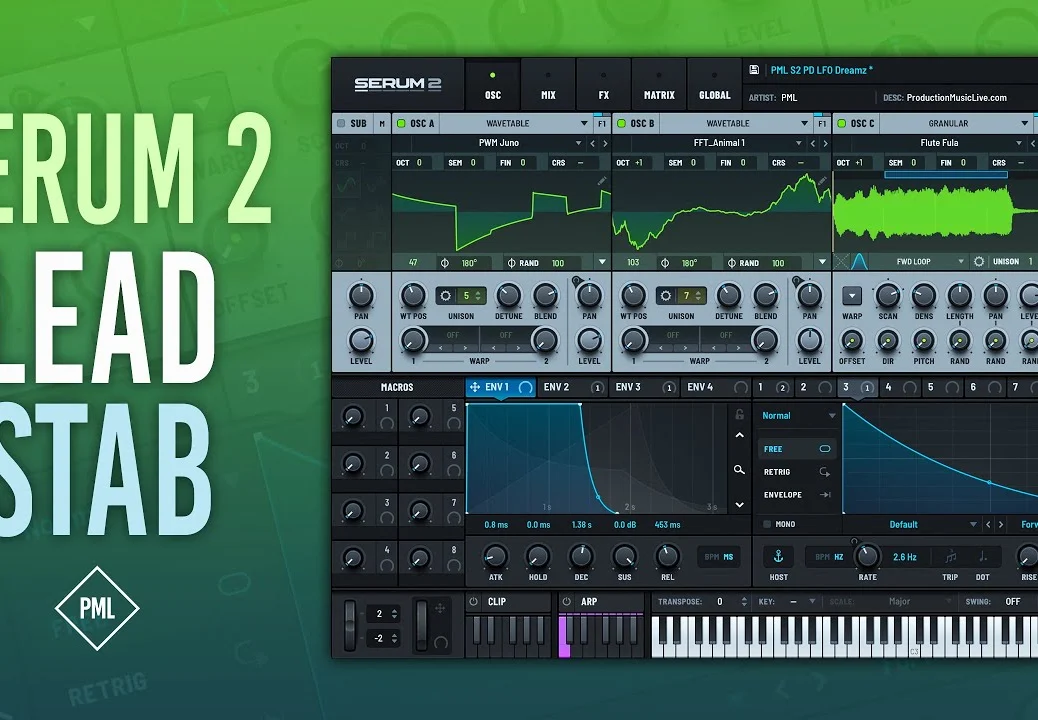The width and height of the screenshot is (1038, 720).
Task: Switch to the MATRIX tab
Action: [x=659, y=85]
